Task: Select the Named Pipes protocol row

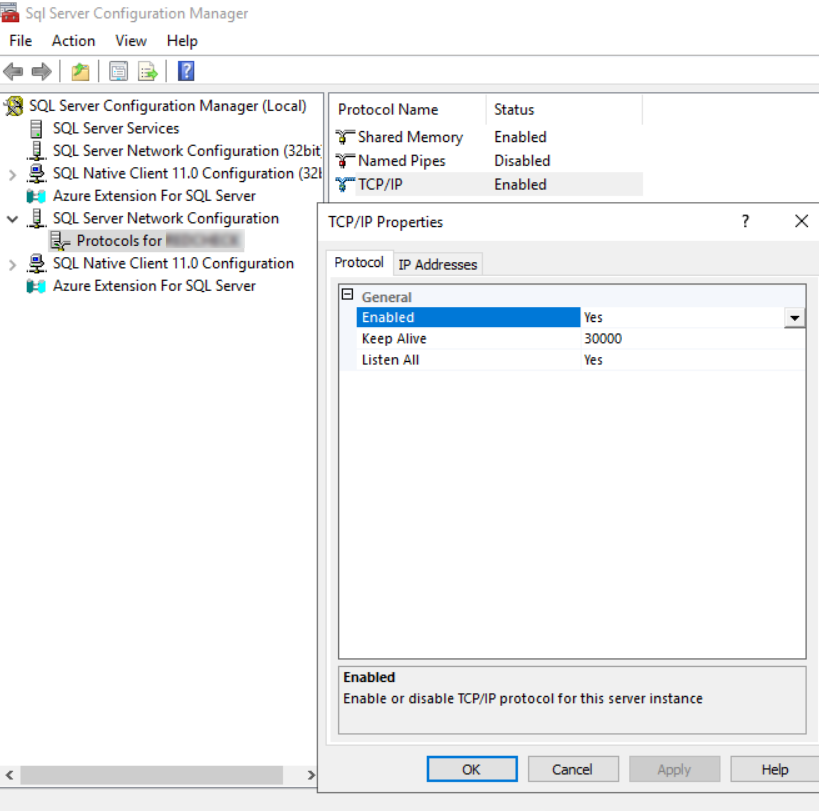Action: pyautogui.click(x=405, y=160)
